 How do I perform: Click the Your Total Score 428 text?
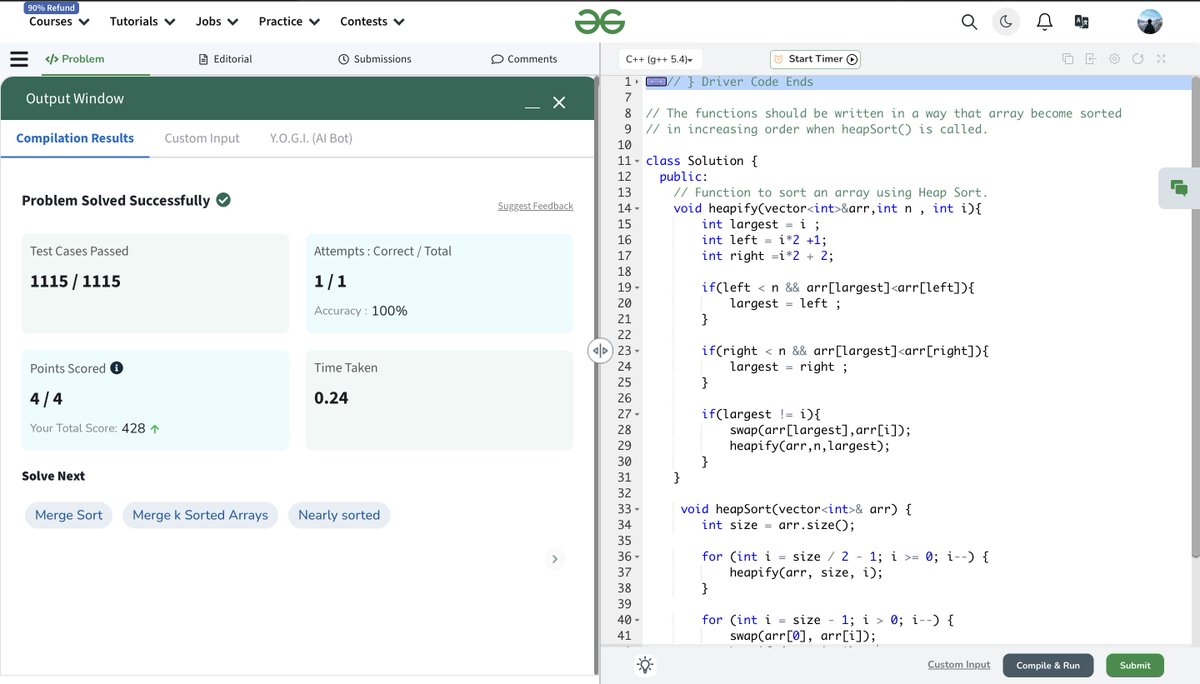pos(95,428)
